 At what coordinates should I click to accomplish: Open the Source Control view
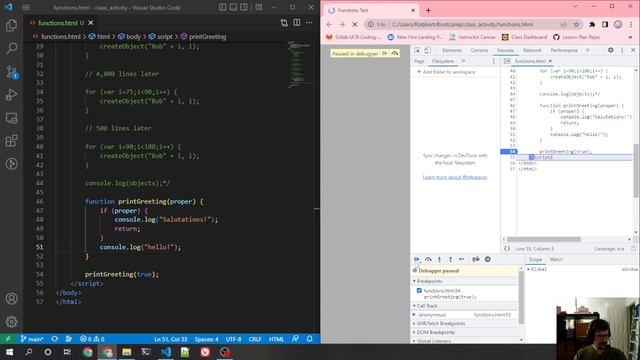pyautogui.click(x=11, y=72)
